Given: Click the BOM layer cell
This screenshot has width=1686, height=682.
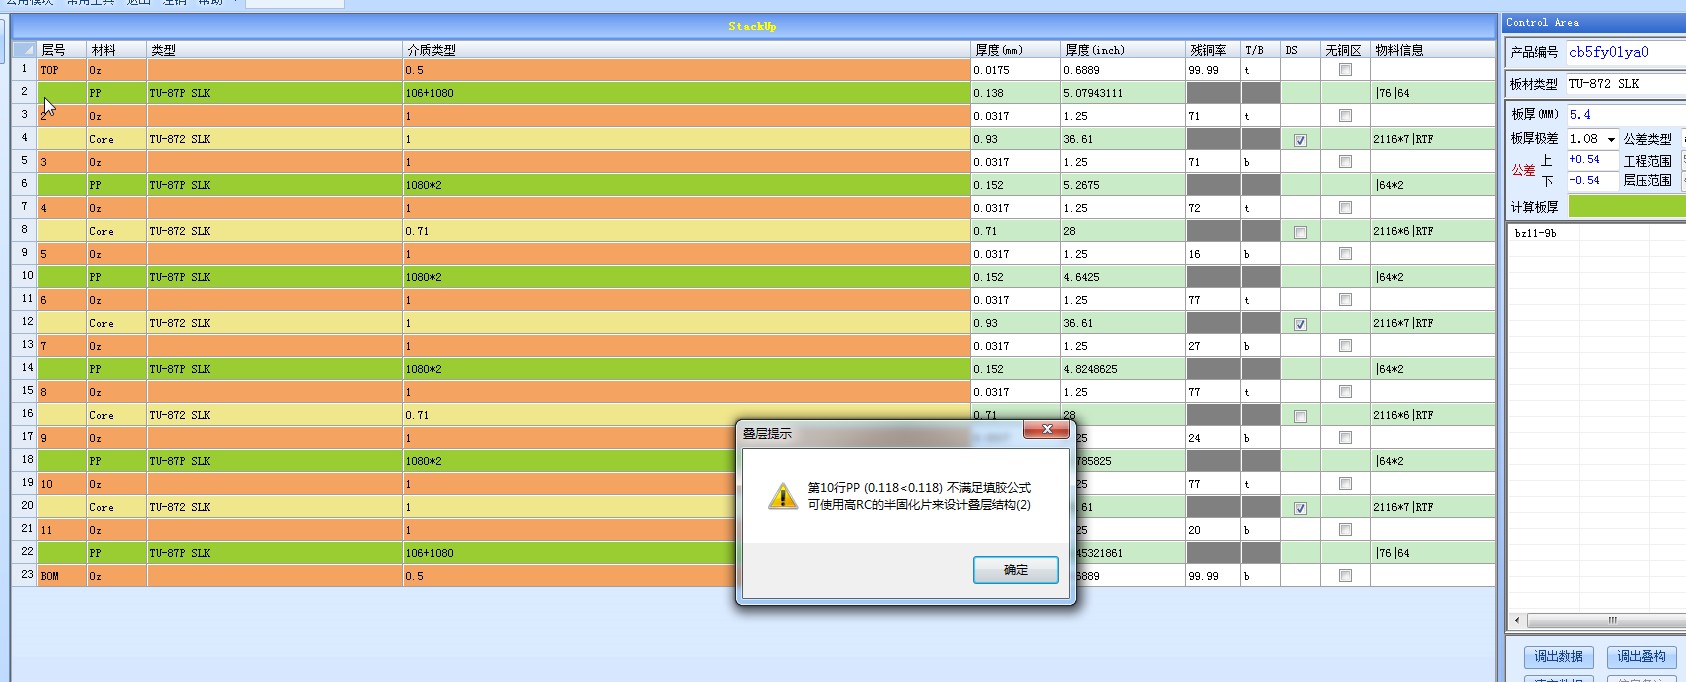Looking at the screenshot, I should coord(62,576).
